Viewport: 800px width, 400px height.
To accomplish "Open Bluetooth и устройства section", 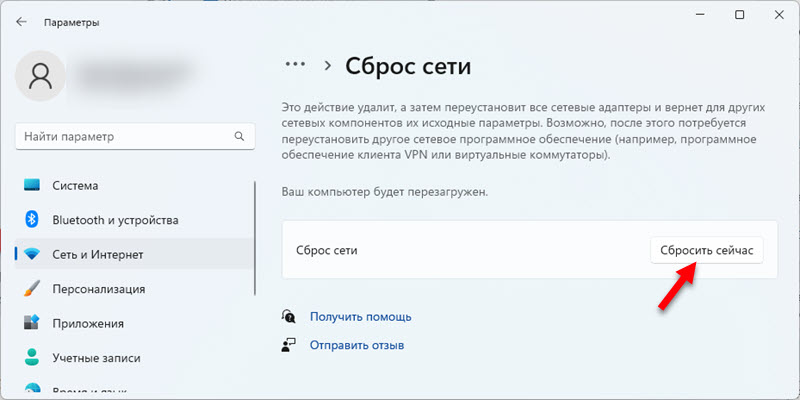I will point(114,220).
